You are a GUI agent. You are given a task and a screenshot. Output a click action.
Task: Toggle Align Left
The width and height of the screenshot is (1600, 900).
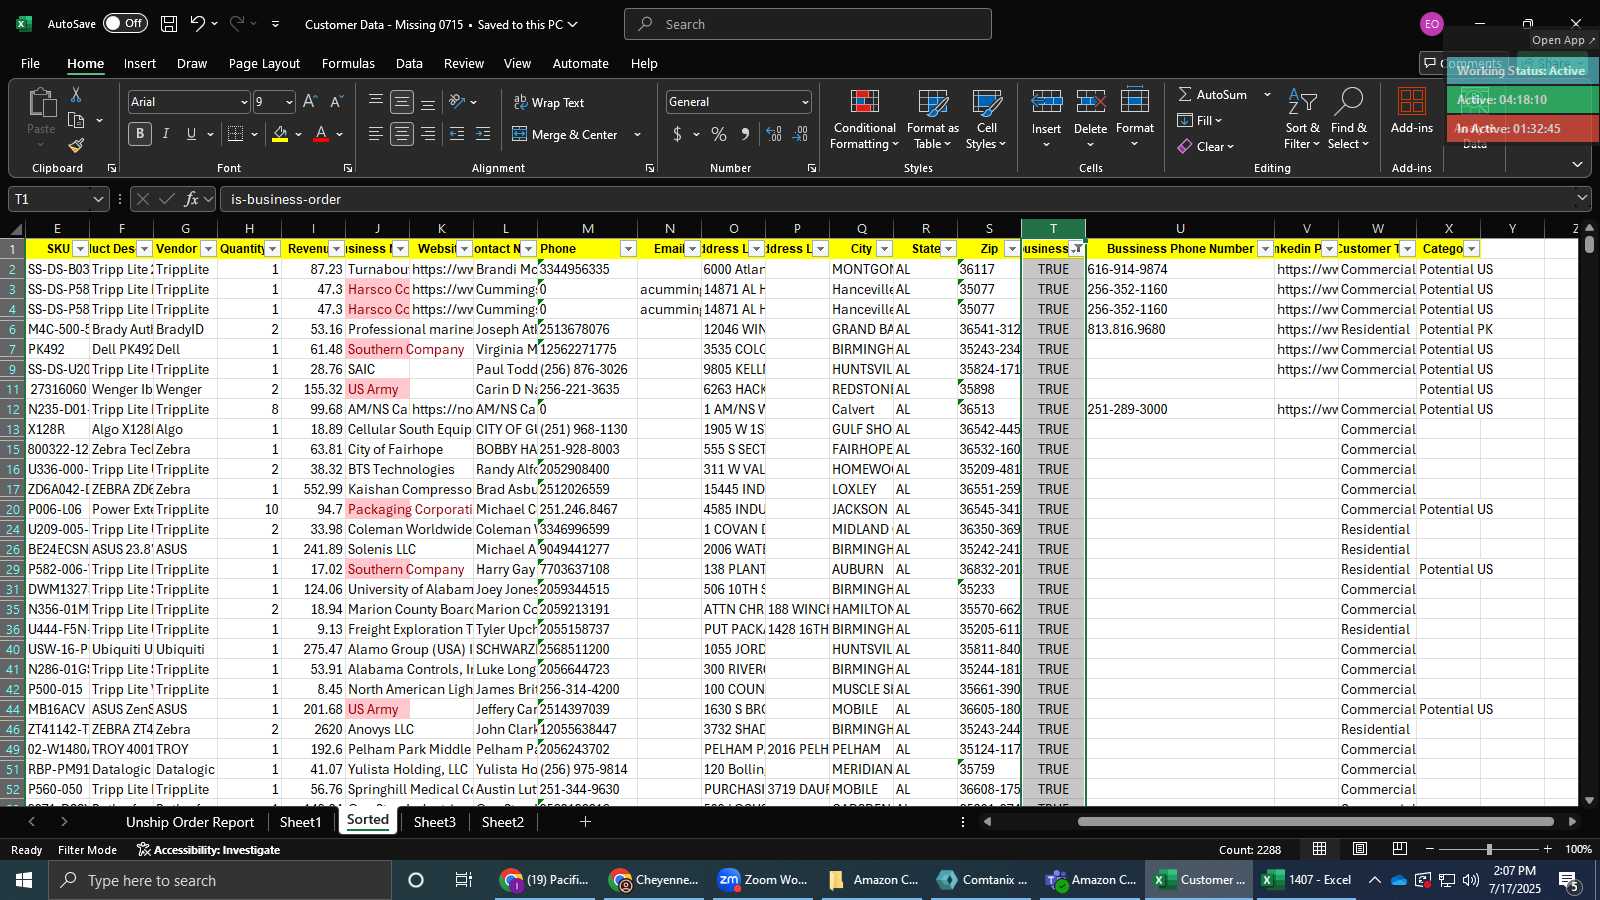pos(376,134)
